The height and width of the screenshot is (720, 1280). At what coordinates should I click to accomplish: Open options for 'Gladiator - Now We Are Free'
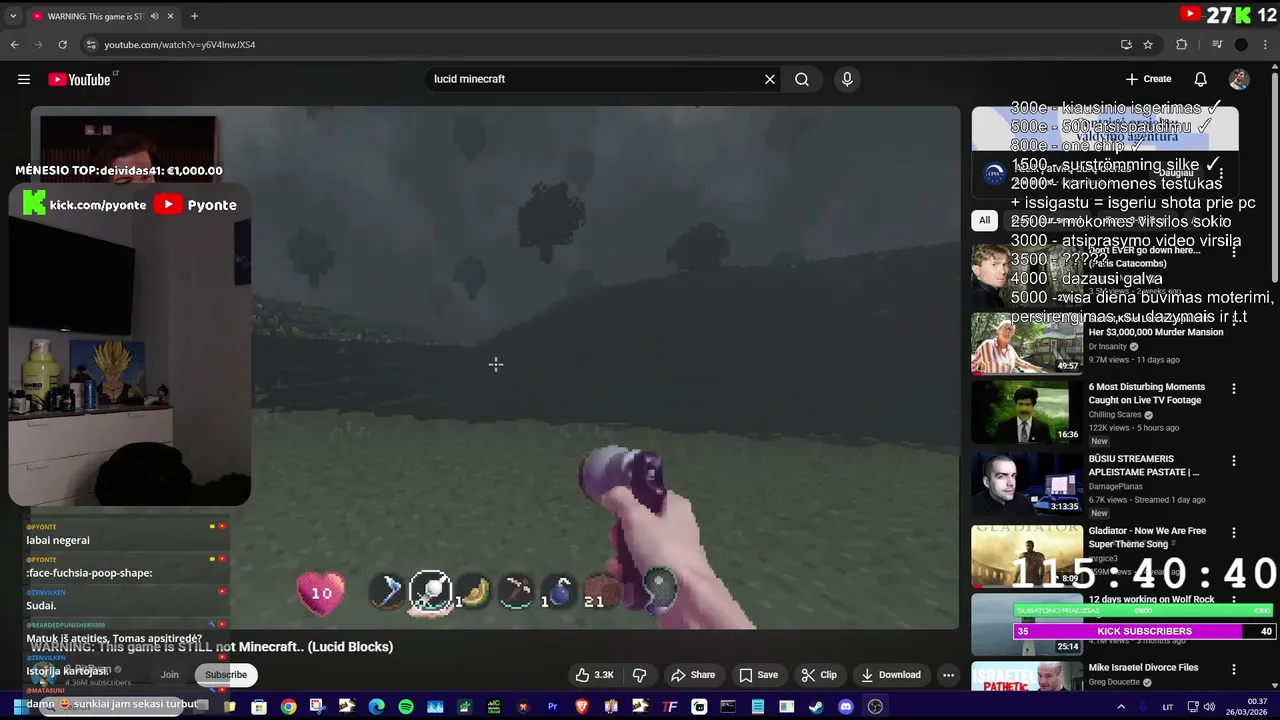[1234, 533]
